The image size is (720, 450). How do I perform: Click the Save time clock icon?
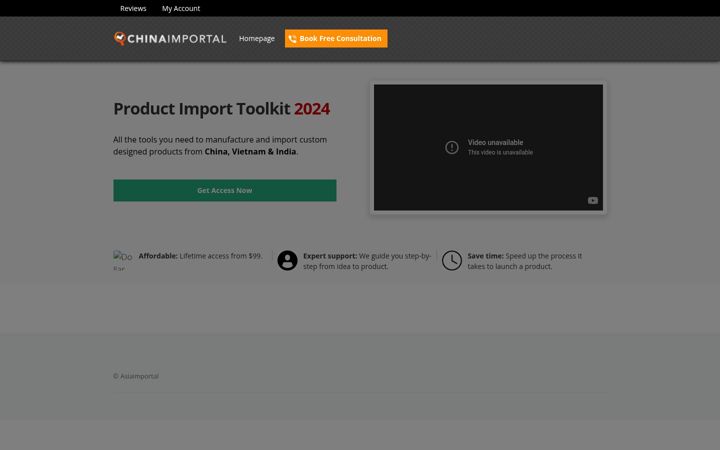pyautogui.click(x=452, y=260)
